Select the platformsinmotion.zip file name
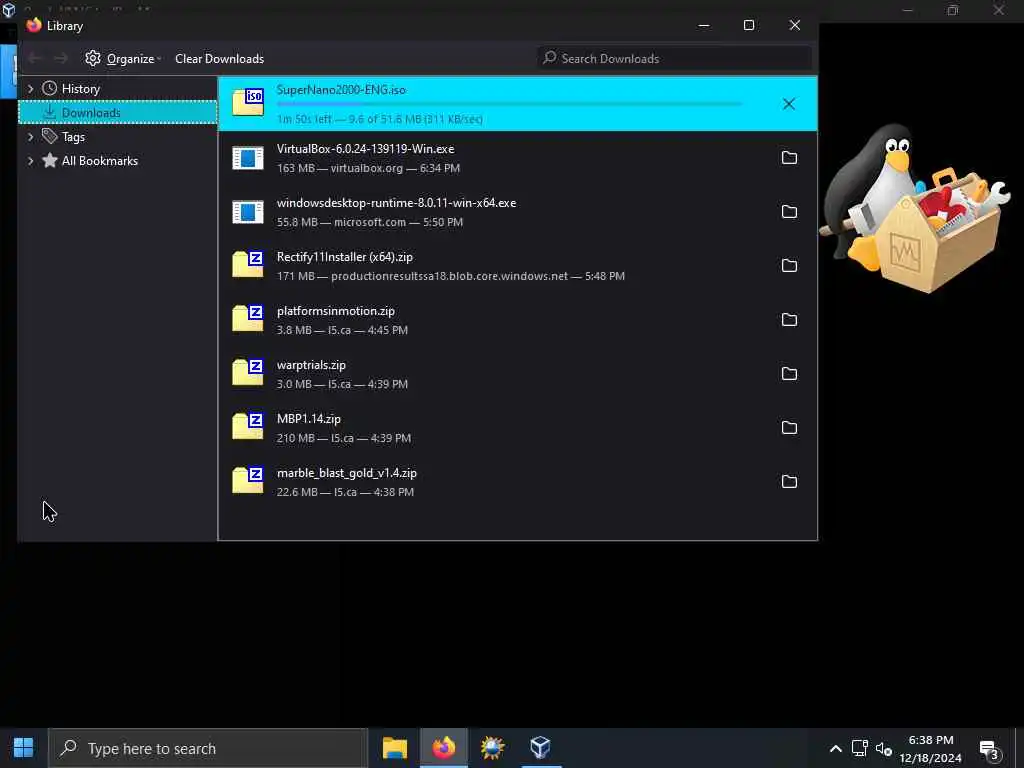 [336, 312]
